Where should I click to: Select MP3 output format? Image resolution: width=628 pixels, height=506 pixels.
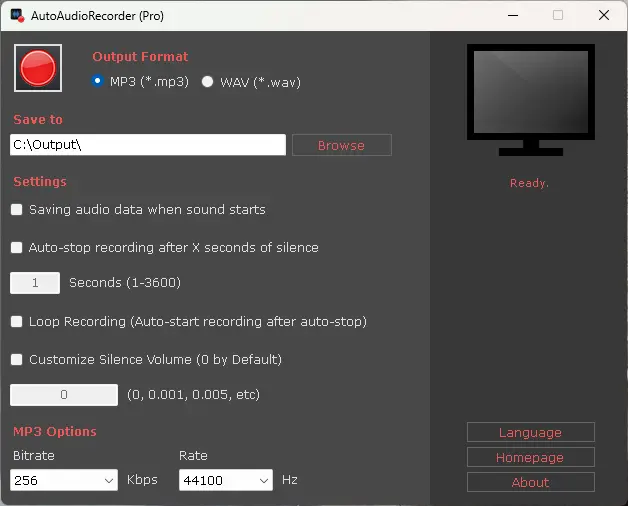pyautogui.click(x=97, y=82)
